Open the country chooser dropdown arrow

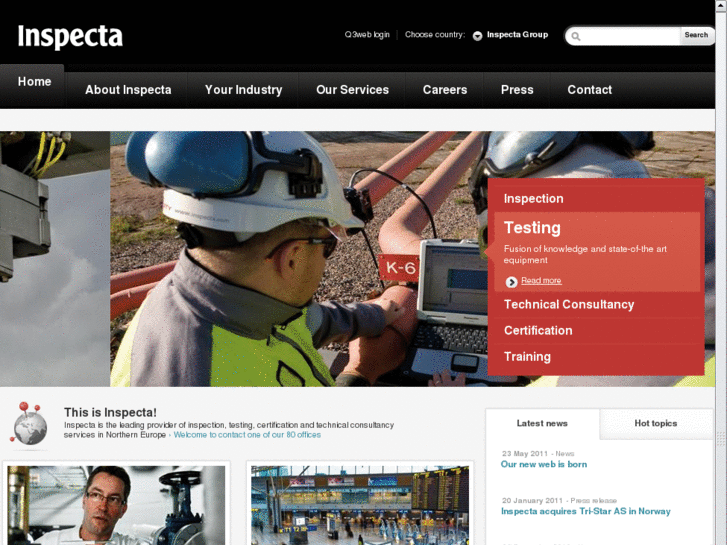point(477,36)
